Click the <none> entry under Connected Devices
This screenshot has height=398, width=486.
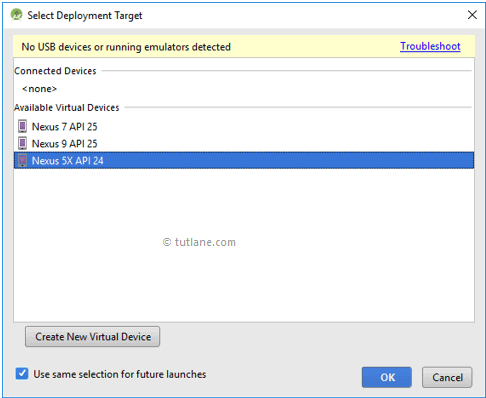click(x=39, y=89)
